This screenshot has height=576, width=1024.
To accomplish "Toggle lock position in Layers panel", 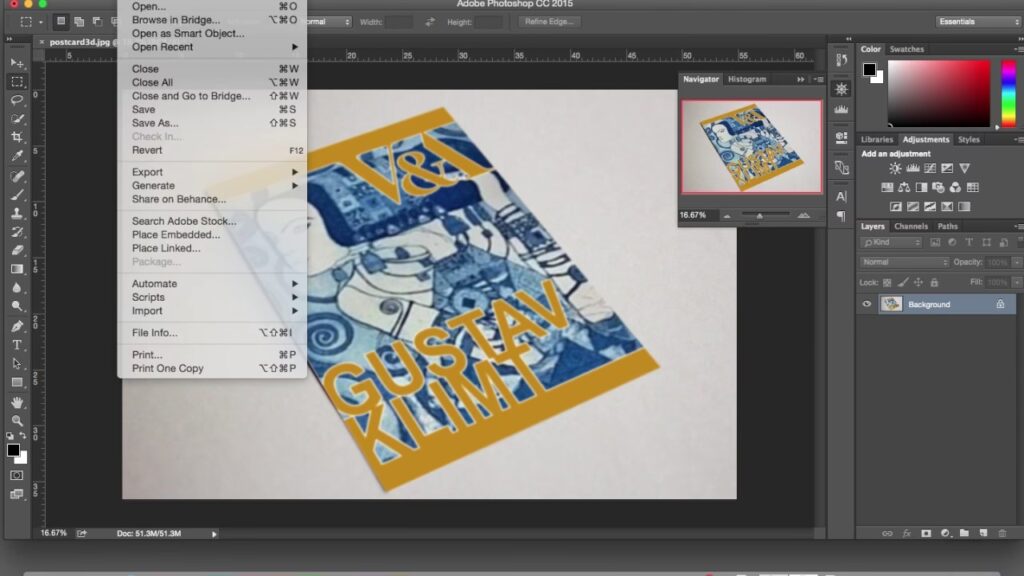I will click(x=918, y=283).
